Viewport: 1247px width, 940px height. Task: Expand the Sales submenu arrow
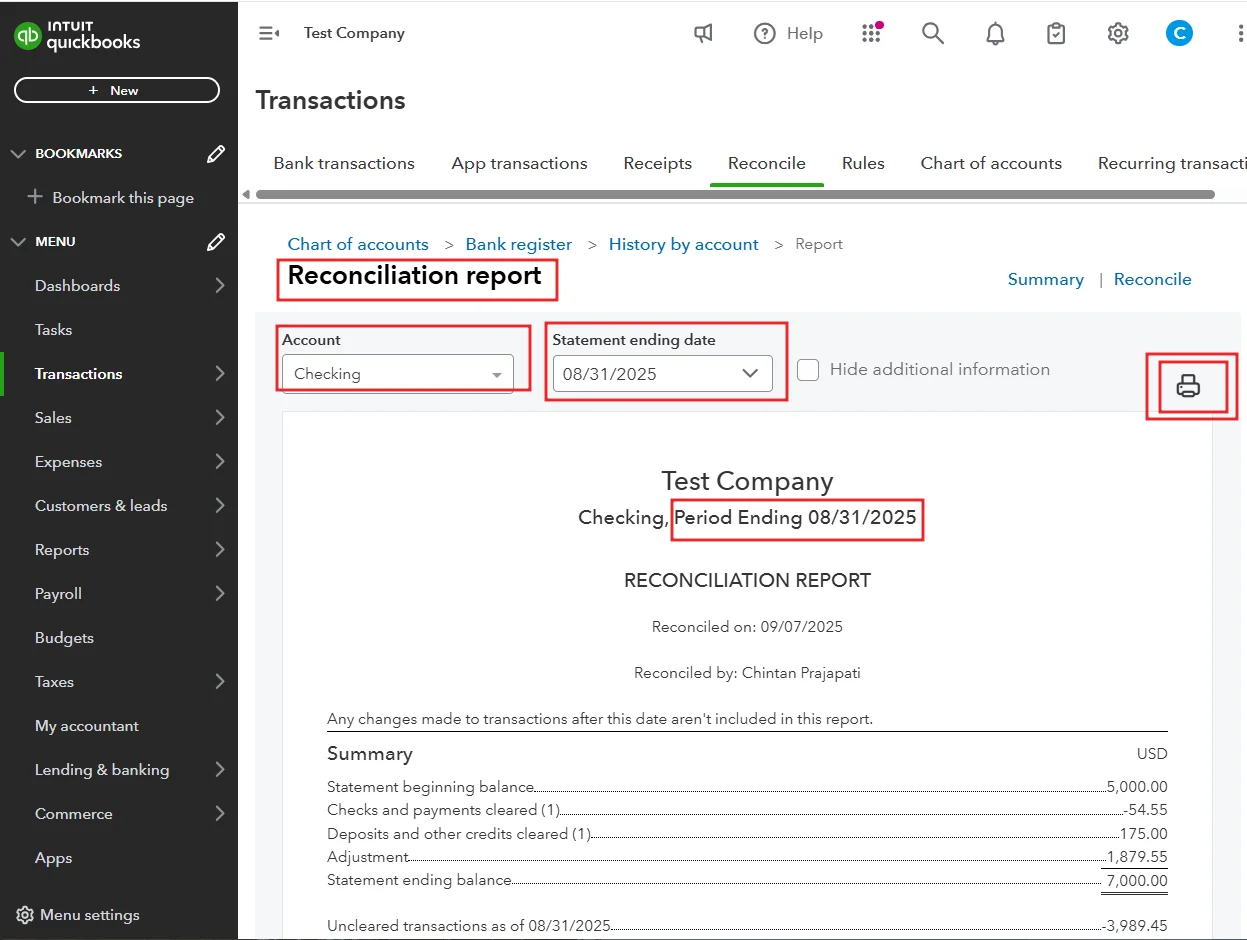tap(219, 418)
